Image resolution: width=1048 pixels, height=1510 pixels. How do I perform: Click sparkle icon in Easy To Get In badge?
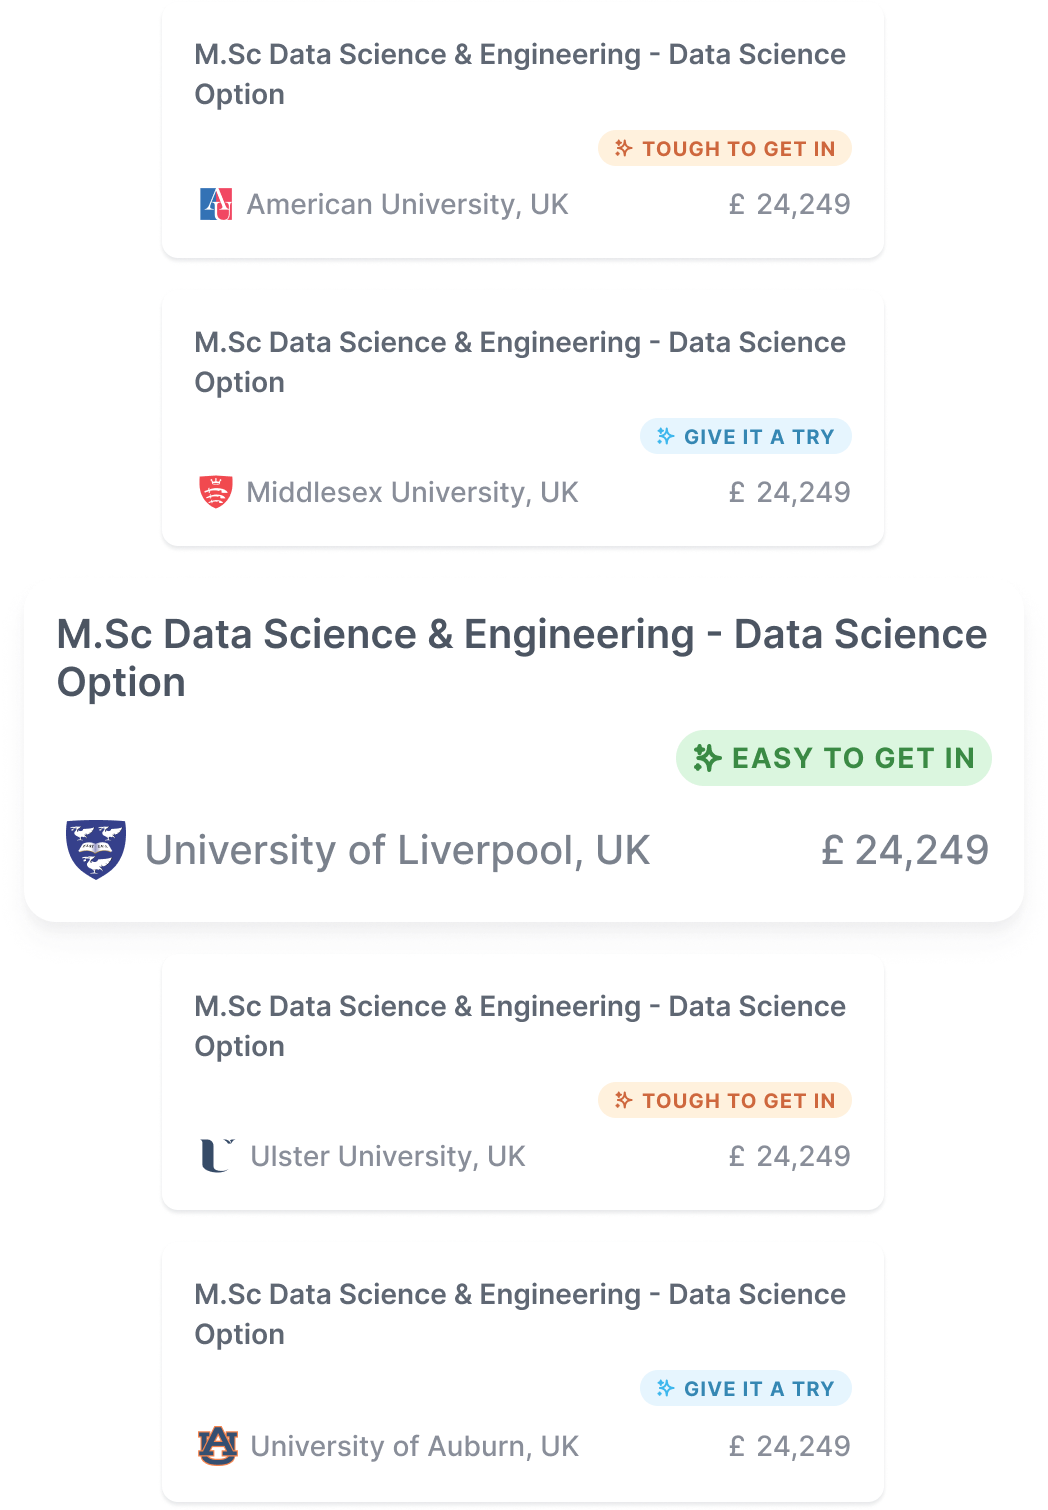[x=707, y=758]
